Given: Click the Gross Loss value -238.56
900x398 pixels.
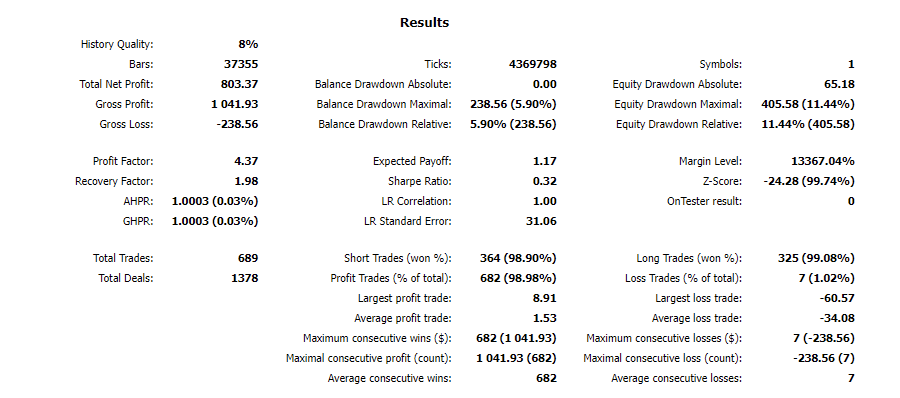Looking at the screenshot, I should click(237, 124).
